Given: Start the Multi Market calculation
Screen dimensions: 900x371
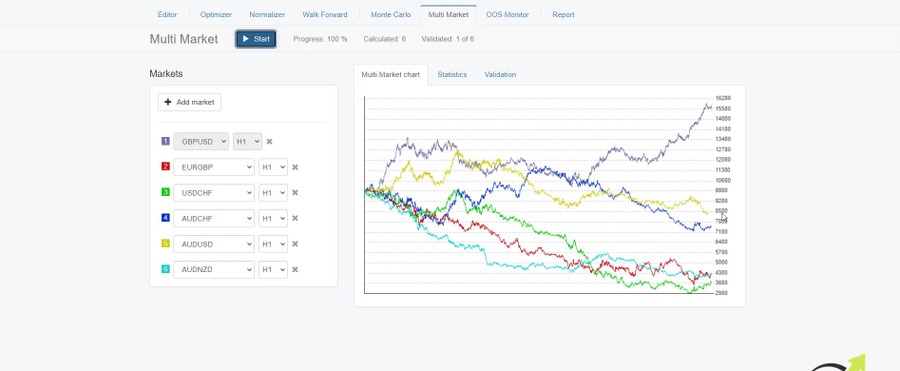Looking at the screenshot, I should coord(255,39).
